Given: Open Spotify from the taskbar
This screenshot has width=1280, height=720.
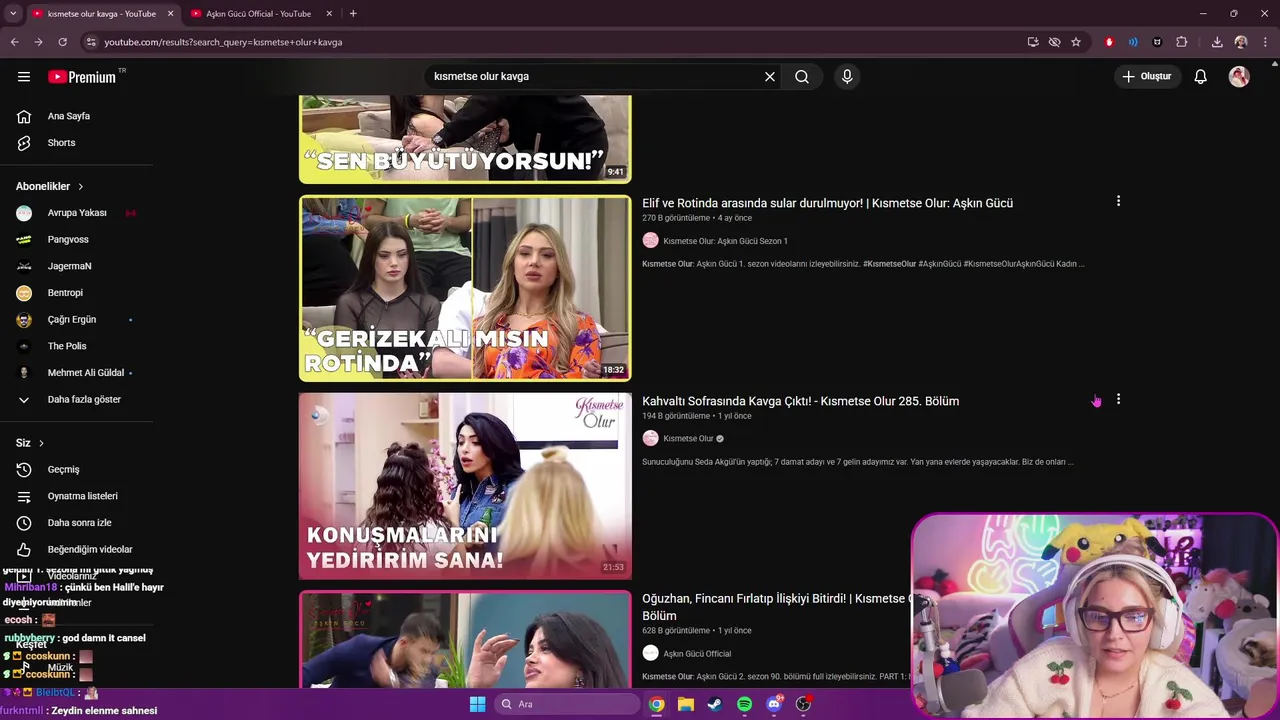Looking at the screenshot, I should [744, 704].
